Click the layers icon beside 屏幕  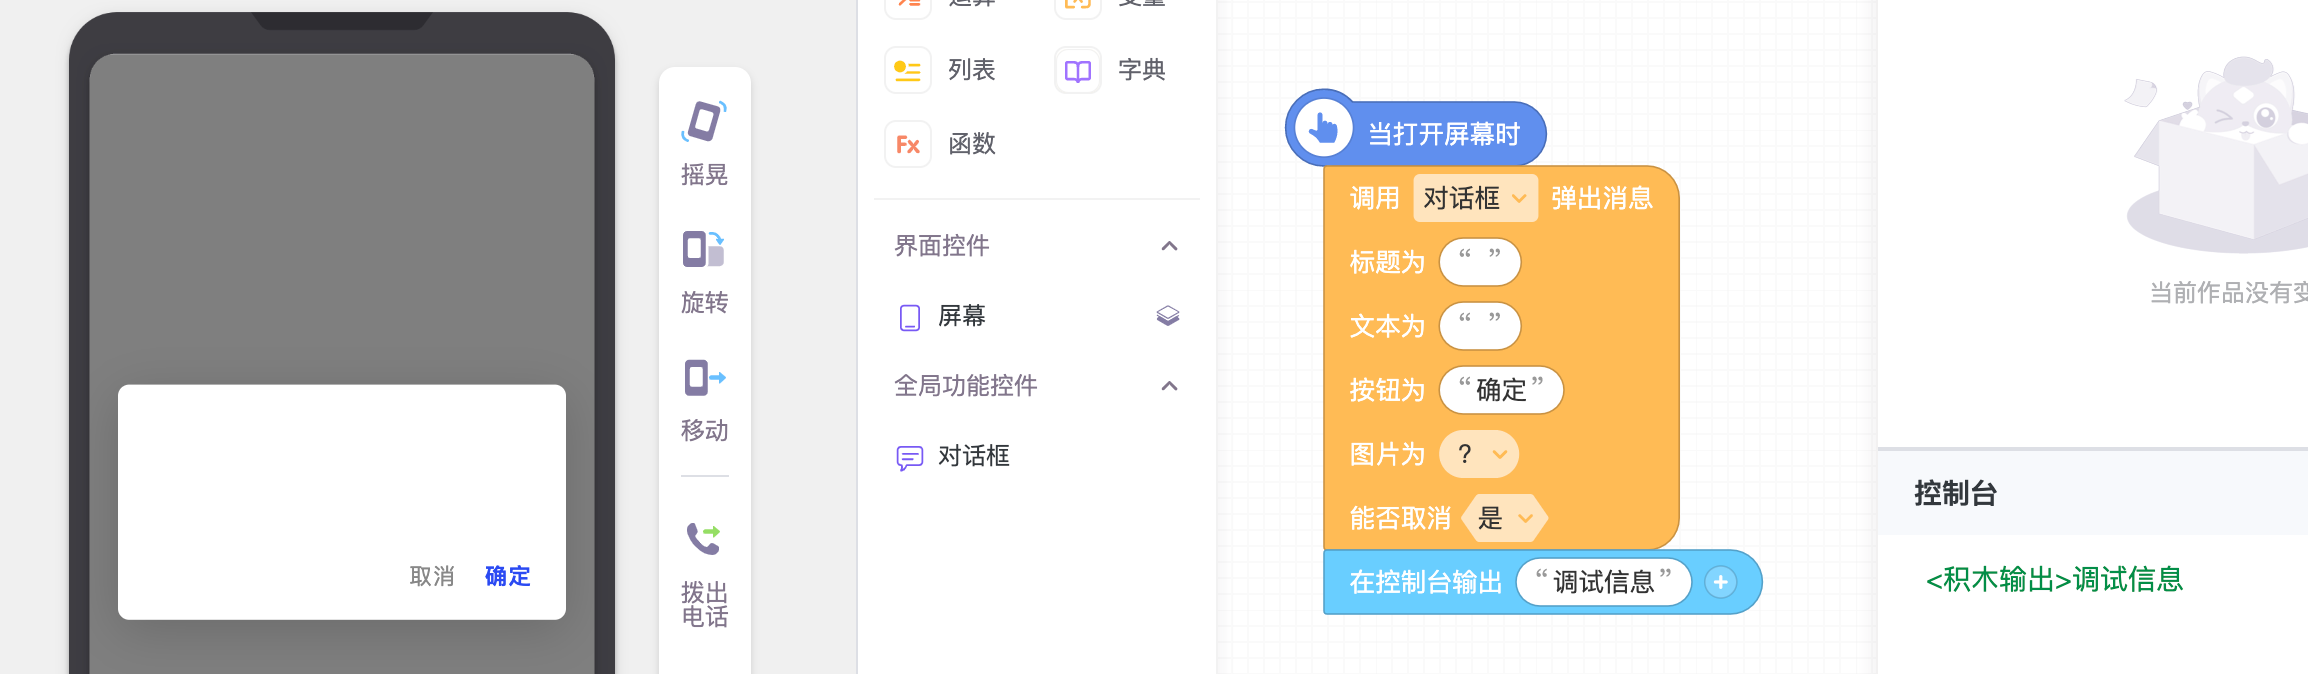tap(1168, 316)
